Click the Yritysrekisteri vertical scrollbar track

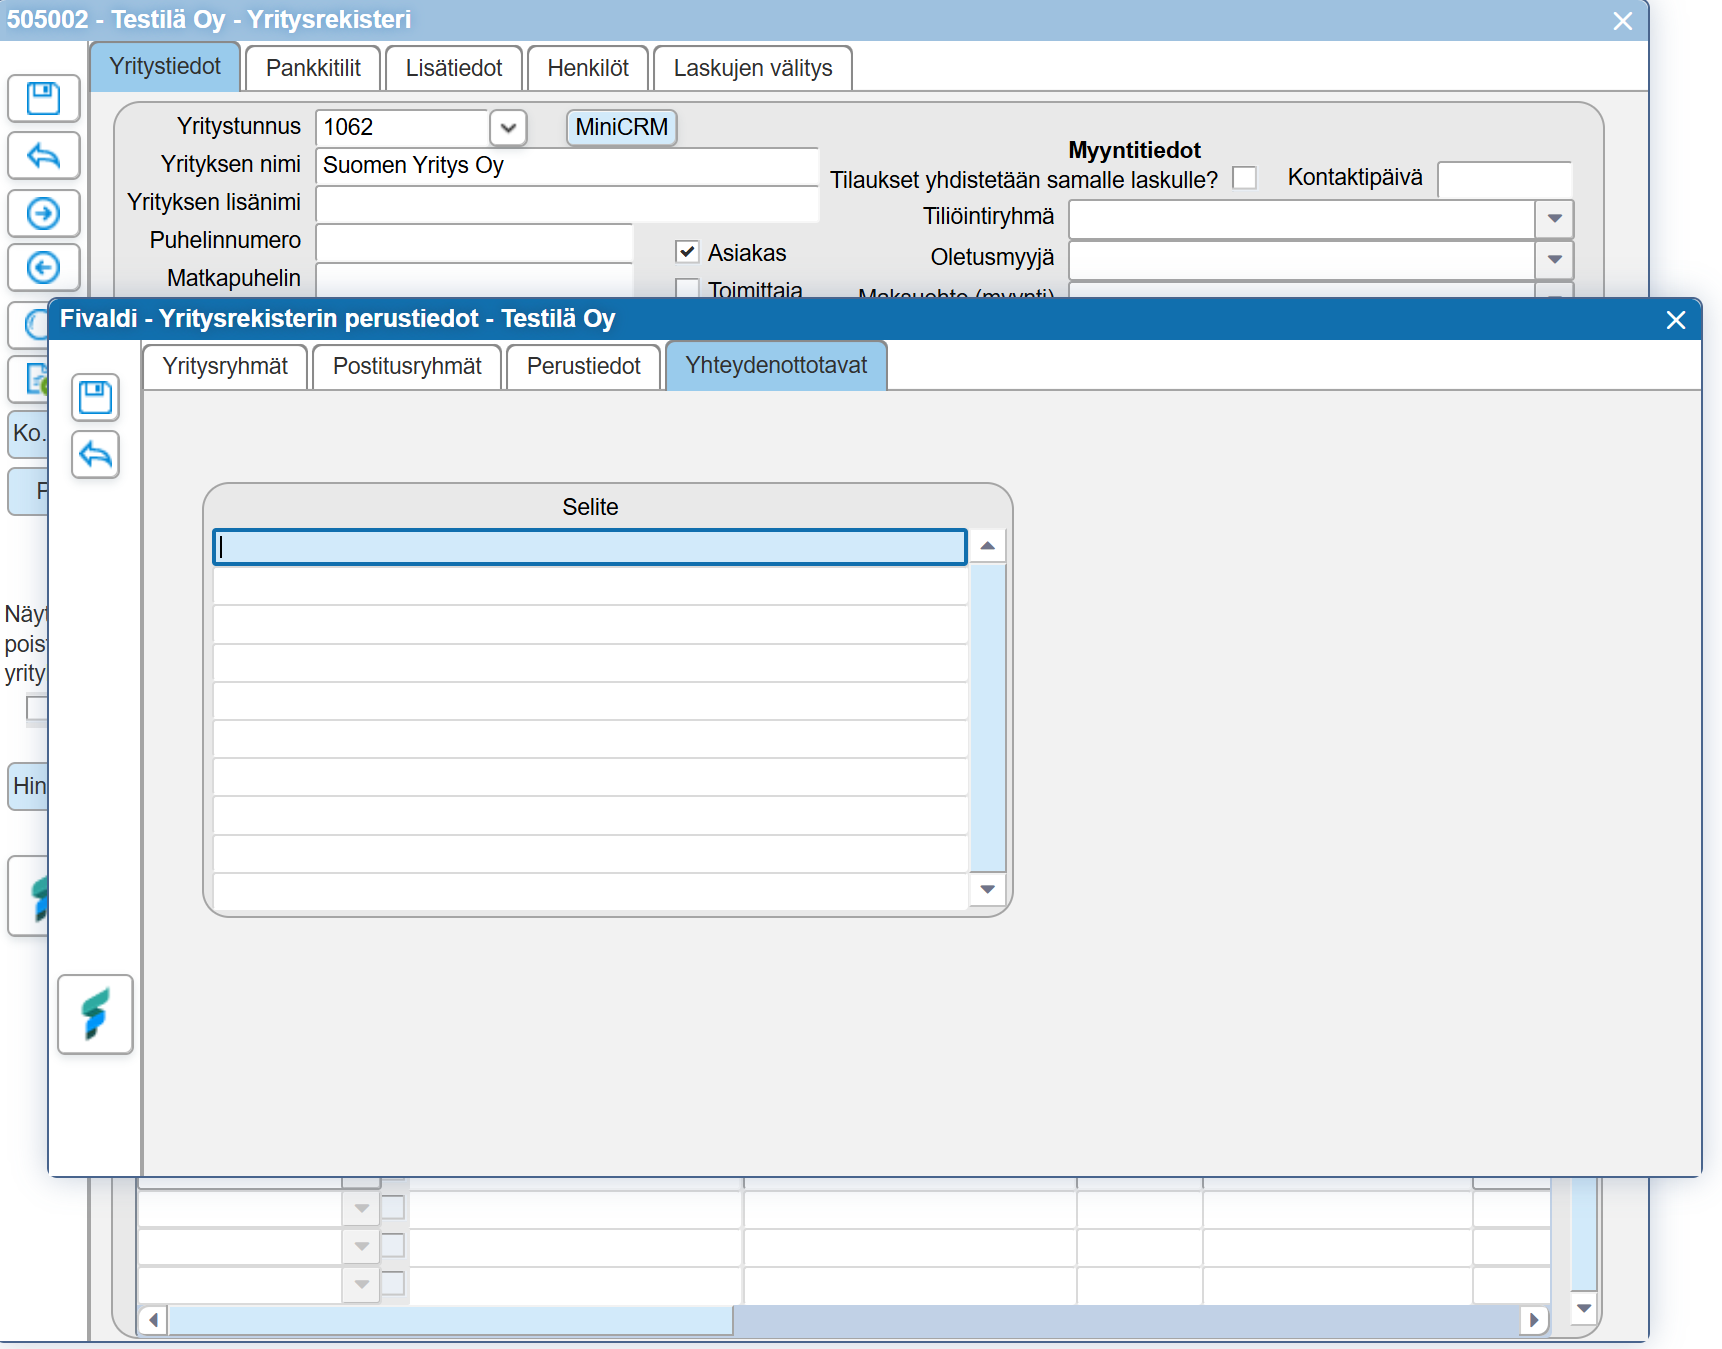tap(1584, 1233)
